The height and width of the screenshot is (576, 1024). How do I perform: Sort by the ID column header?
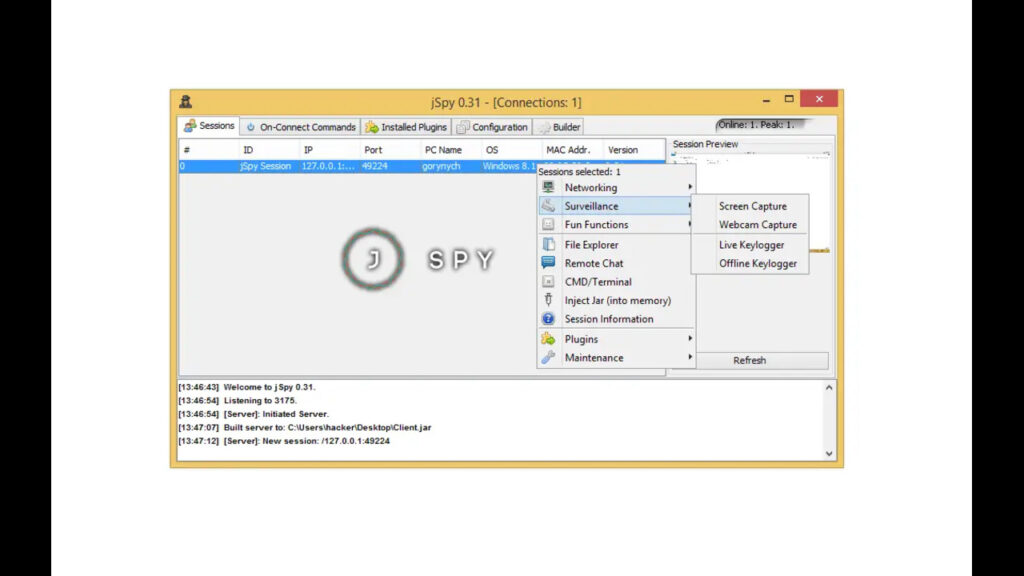[268, 150]
